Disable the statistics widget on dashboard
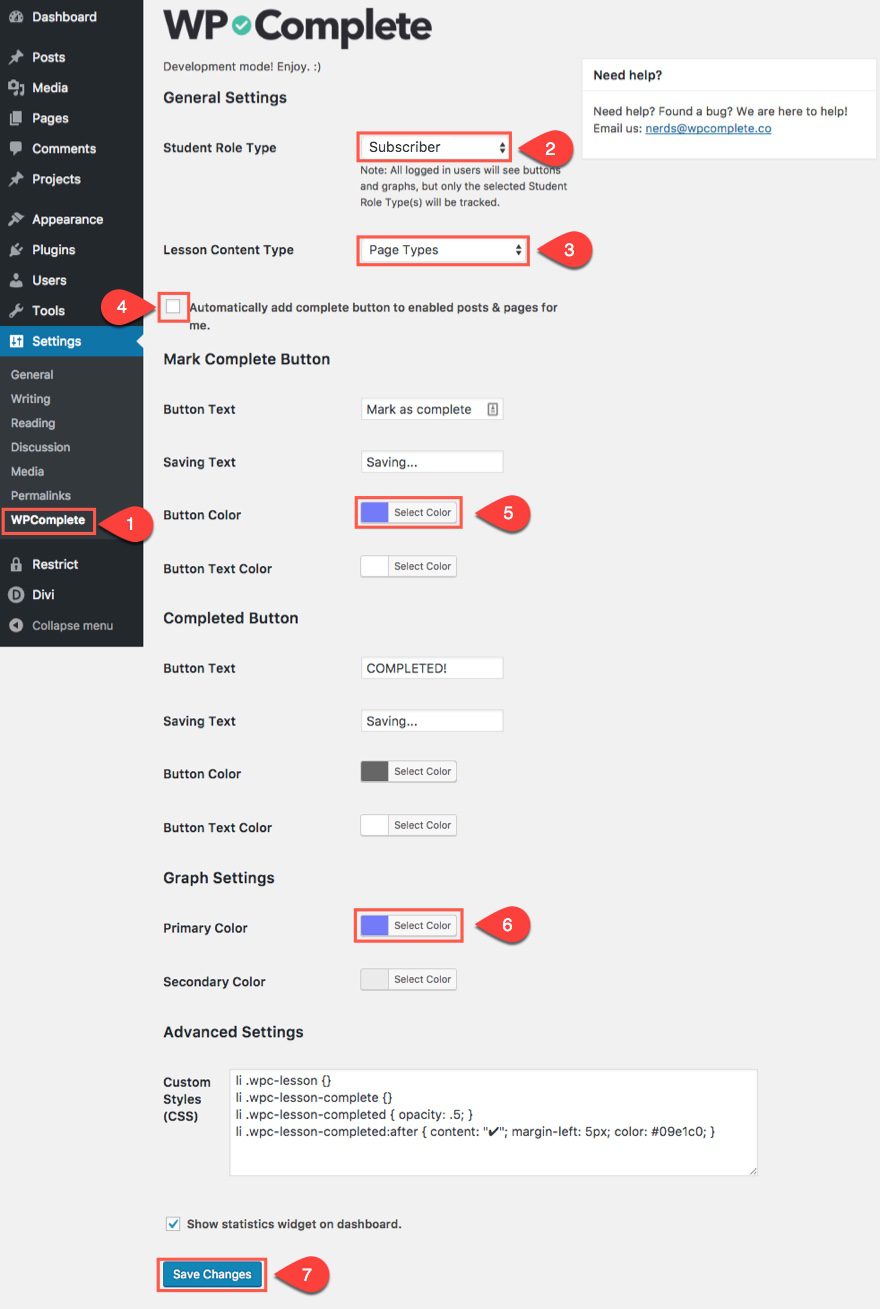 coord(172,1223)
